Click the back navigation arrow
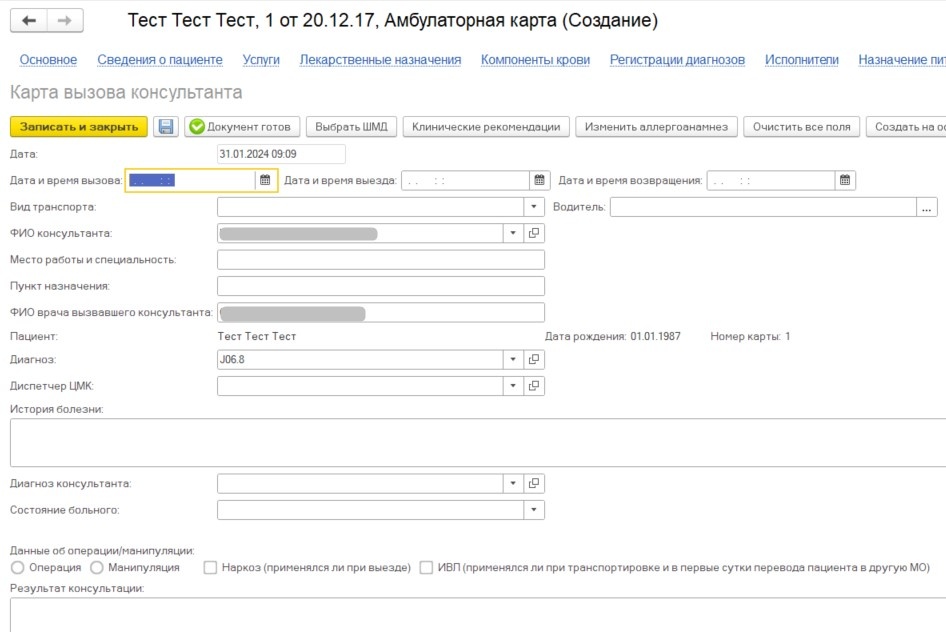This screenshot has width=946, height=632. [29, 21]
